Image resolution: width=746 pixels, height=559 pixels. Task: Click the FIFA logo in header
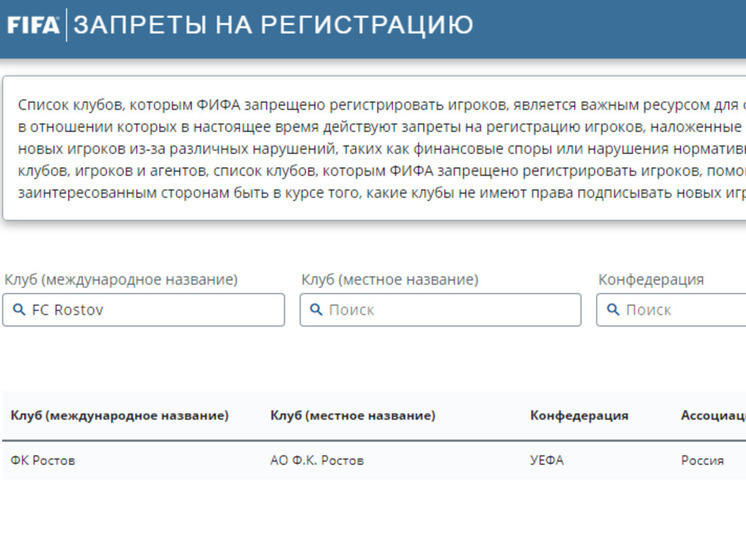pyautogui.click(x=33, y=25)
